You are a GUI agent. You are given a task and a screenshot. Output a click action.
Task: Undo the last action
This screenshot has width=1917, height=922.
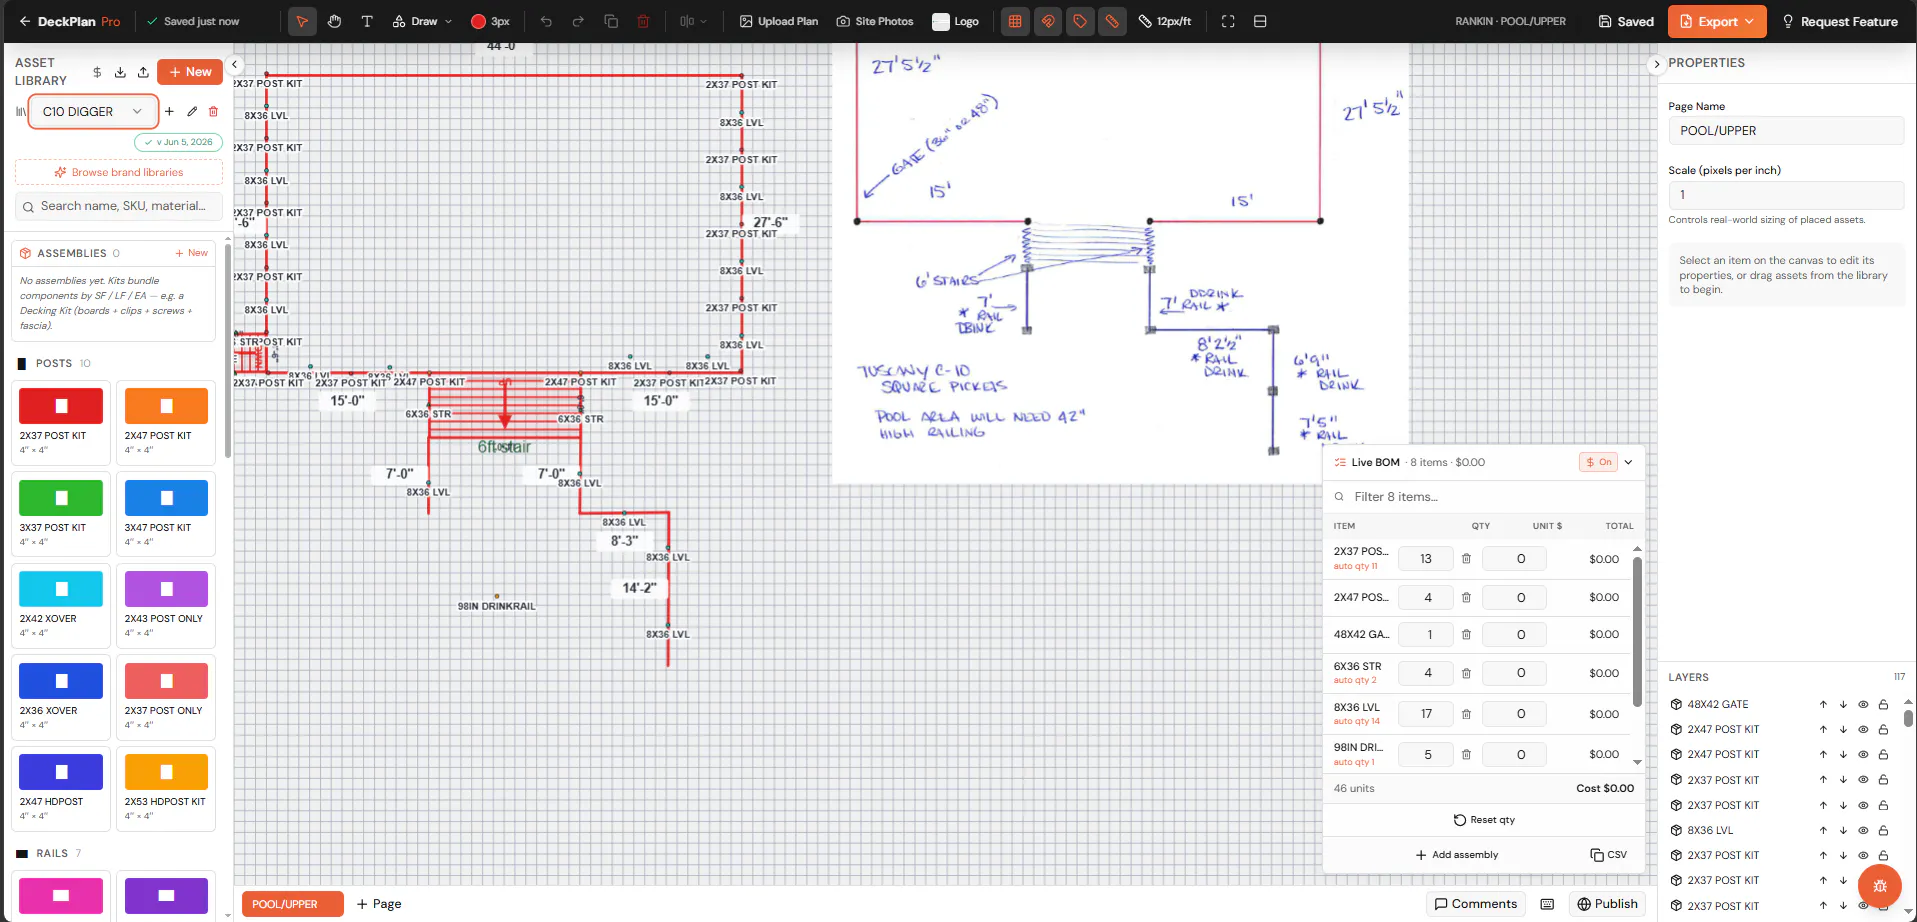tap(546, 21)
